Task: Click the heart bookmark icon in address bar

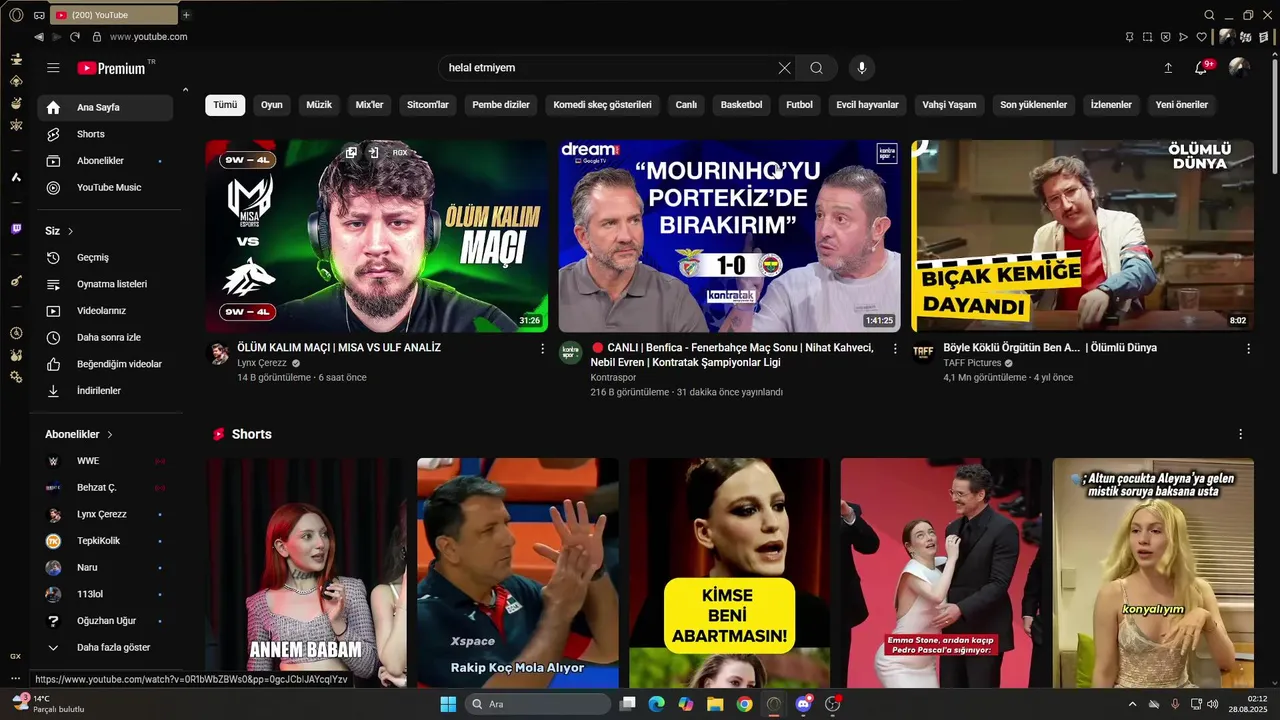Action: point(1201,37)
